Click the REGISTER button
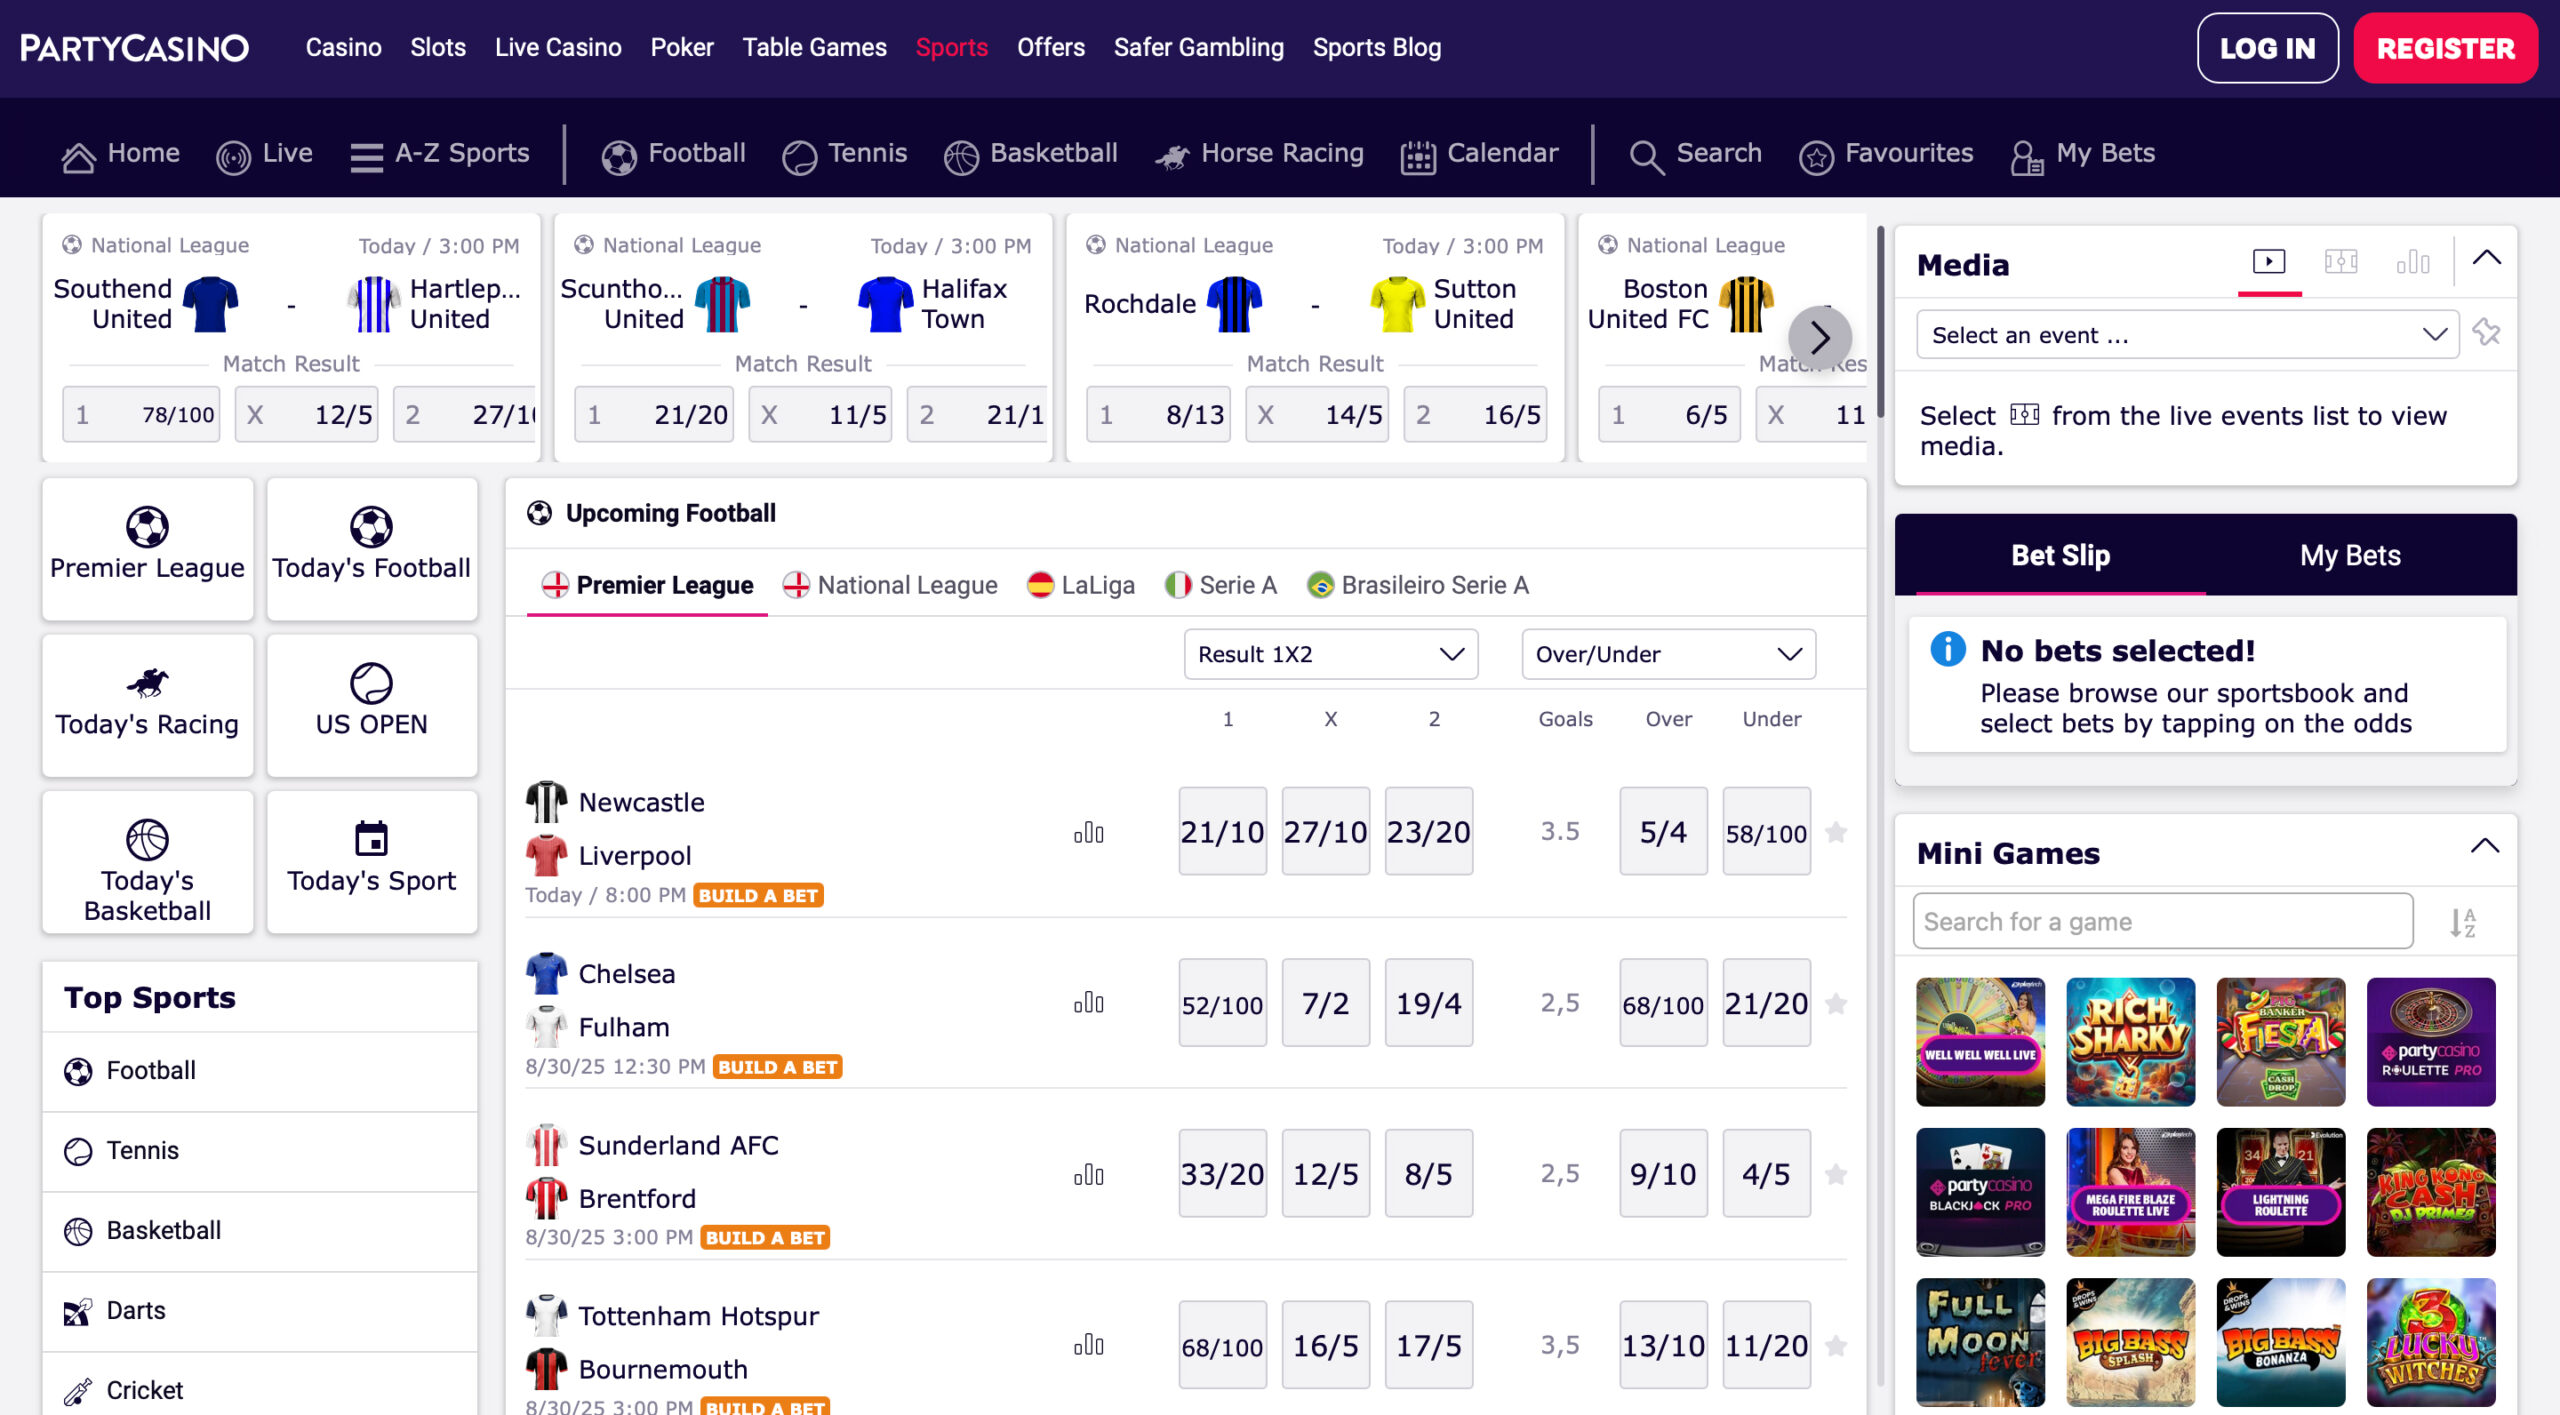2560x1415 pixels. [2445, 47]
